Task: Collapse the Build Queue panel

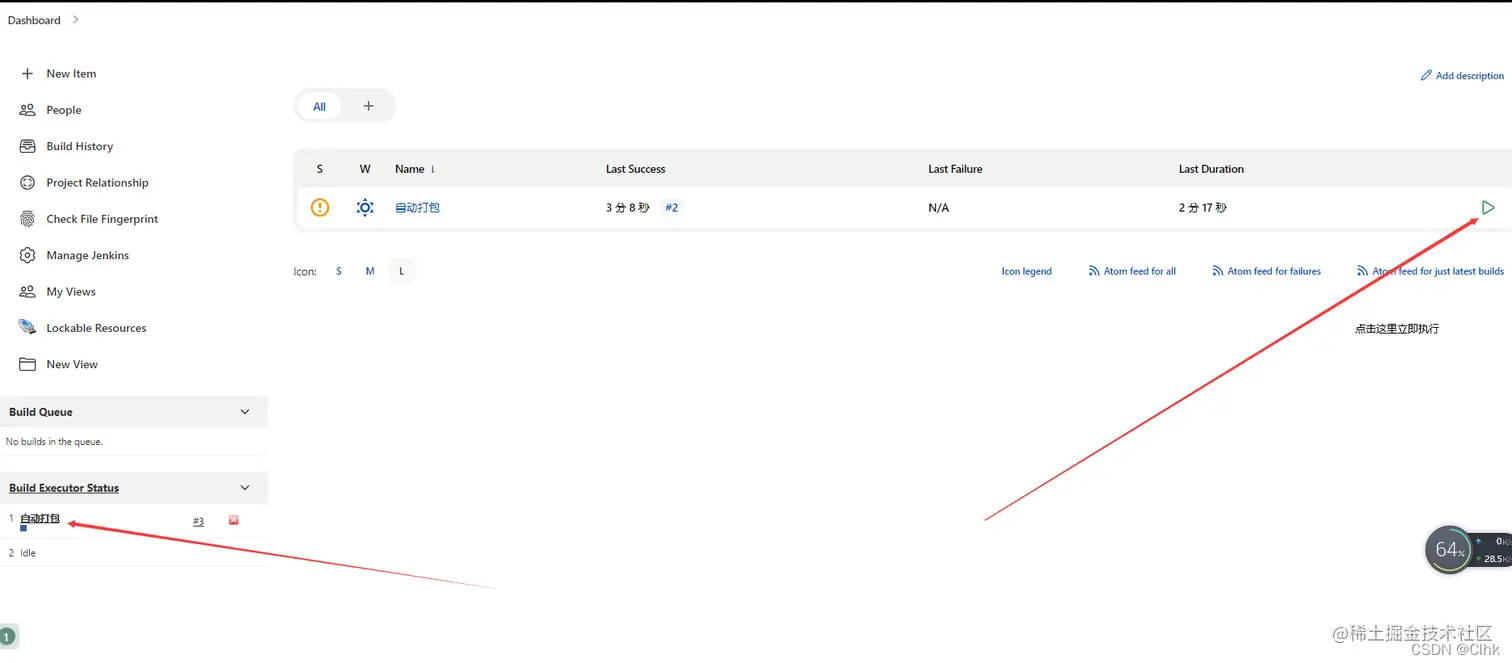Action: [x=245, y=412]
